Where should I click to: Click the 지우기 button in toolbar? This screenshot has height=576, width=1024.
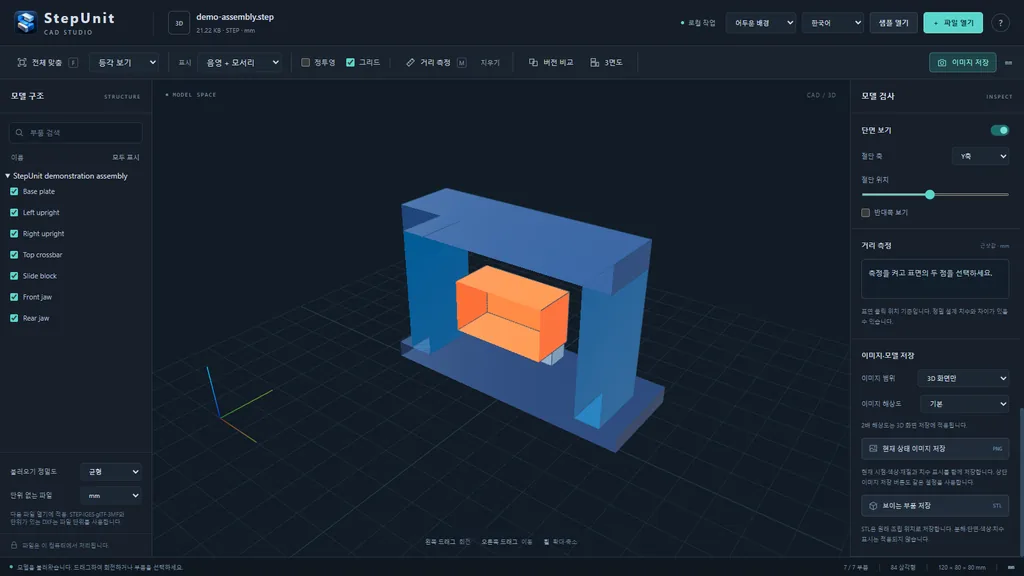tap(490, 63)
